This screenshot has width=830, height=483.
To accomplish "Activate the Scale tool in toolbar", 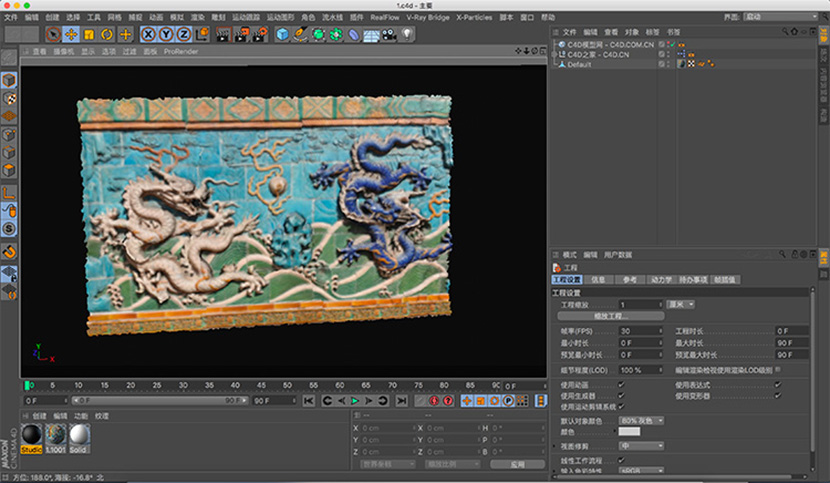I will click(x=89, y=34).
